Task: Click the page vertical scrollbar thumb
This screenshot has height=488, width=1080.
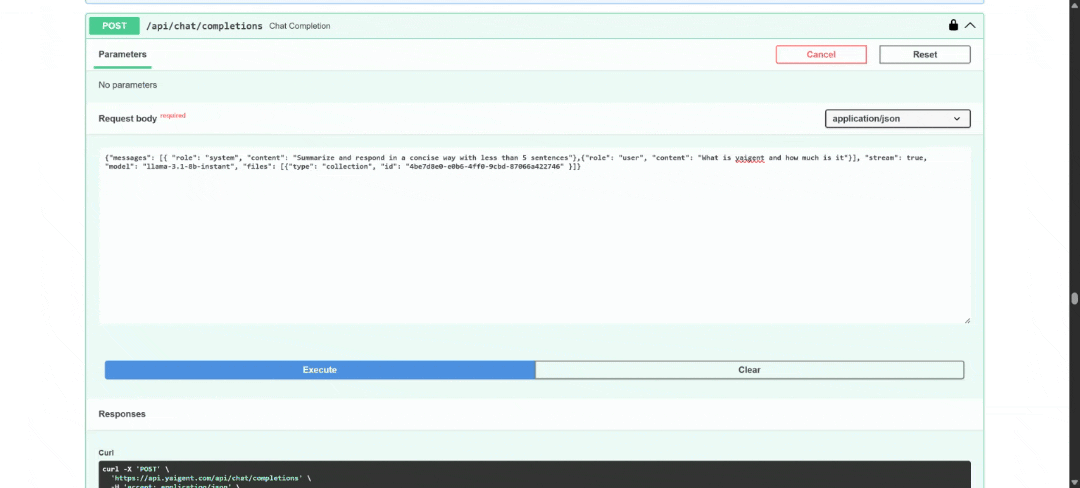Action: 1074,298
